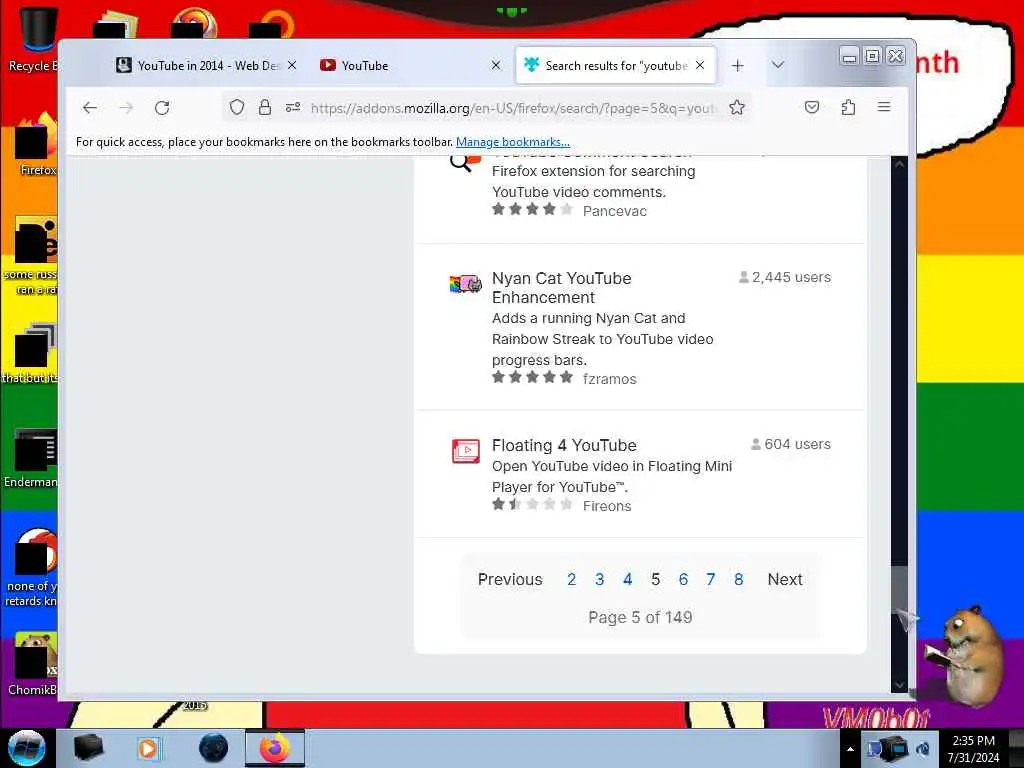Jump to results page 7
This screenshot has height=768, width=1024.
711,579
